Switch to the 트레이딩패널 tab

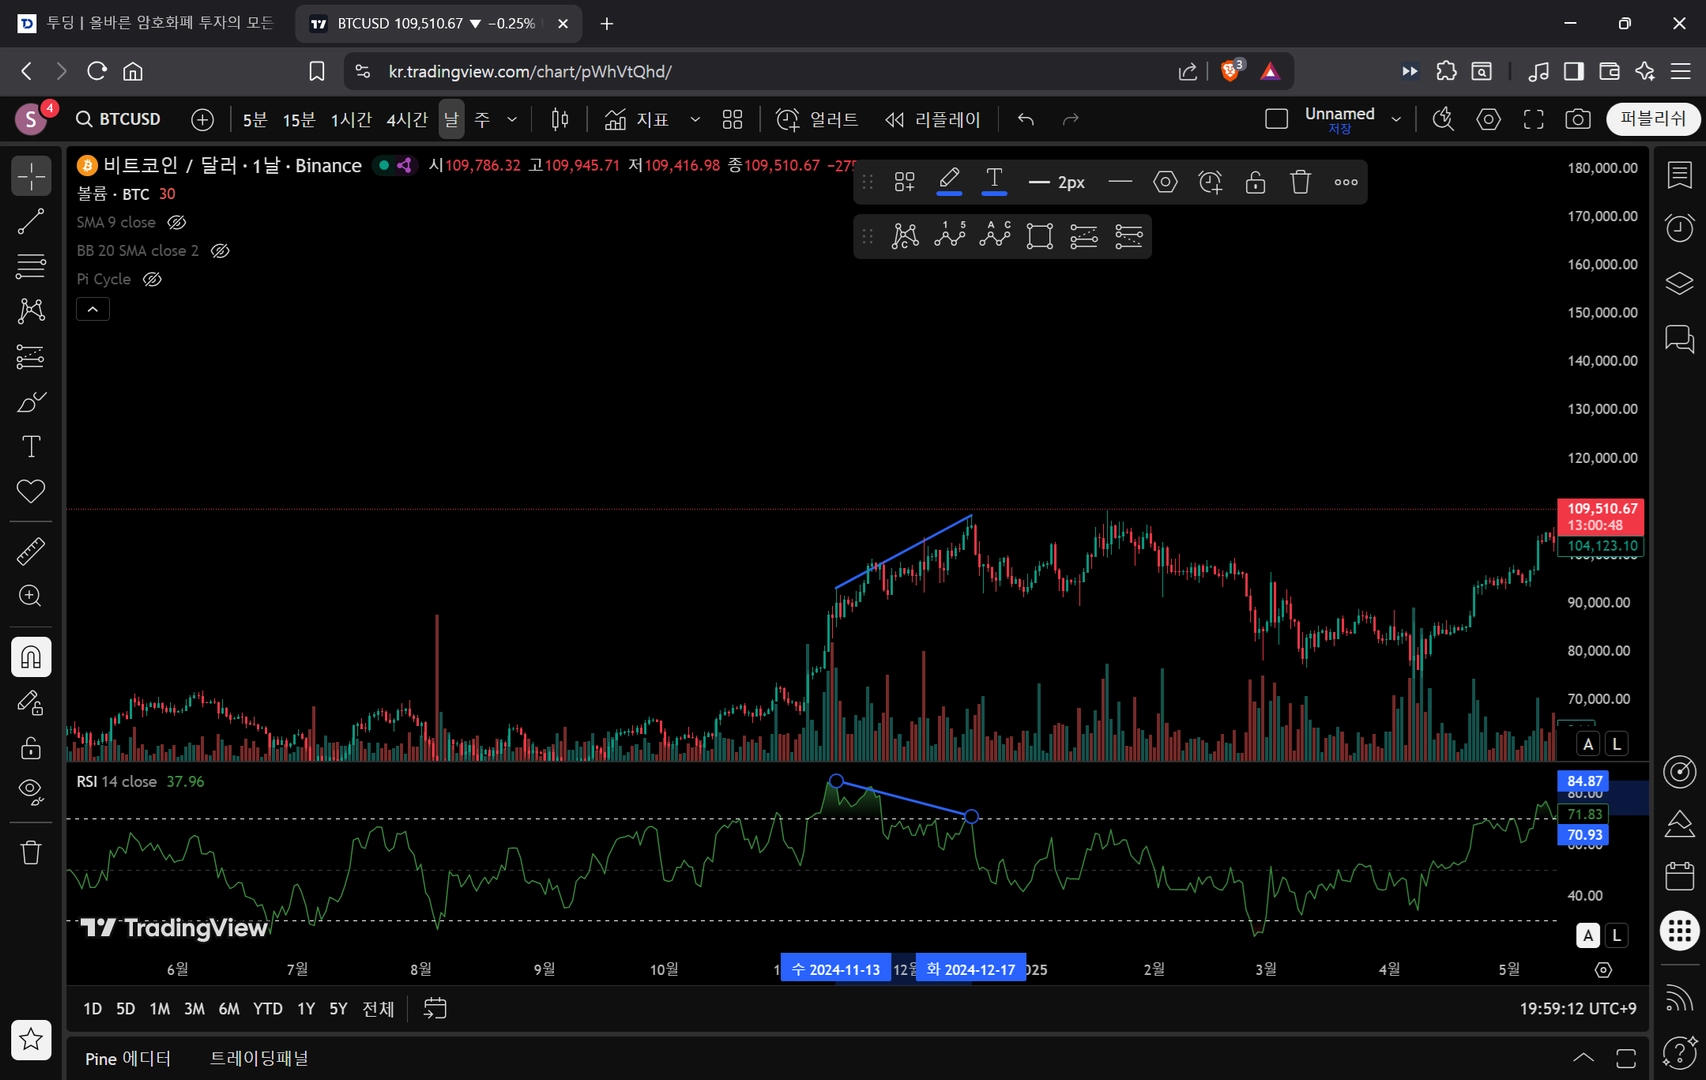[259, 1058]
